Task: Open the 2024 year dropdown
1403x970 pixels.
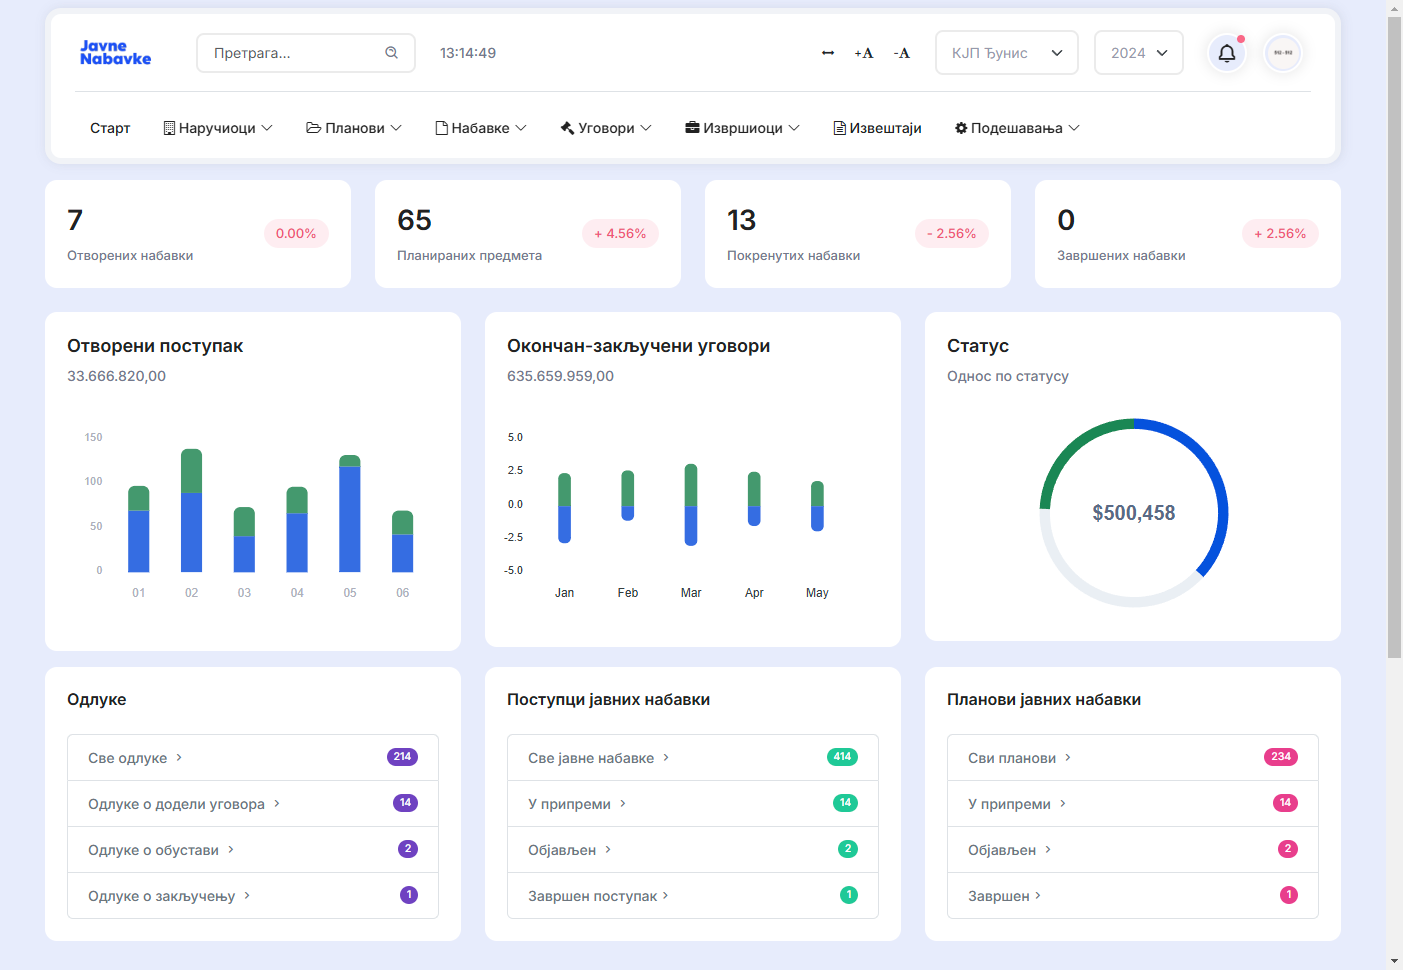Action: pyautogui.click(x=1138, y=53)
